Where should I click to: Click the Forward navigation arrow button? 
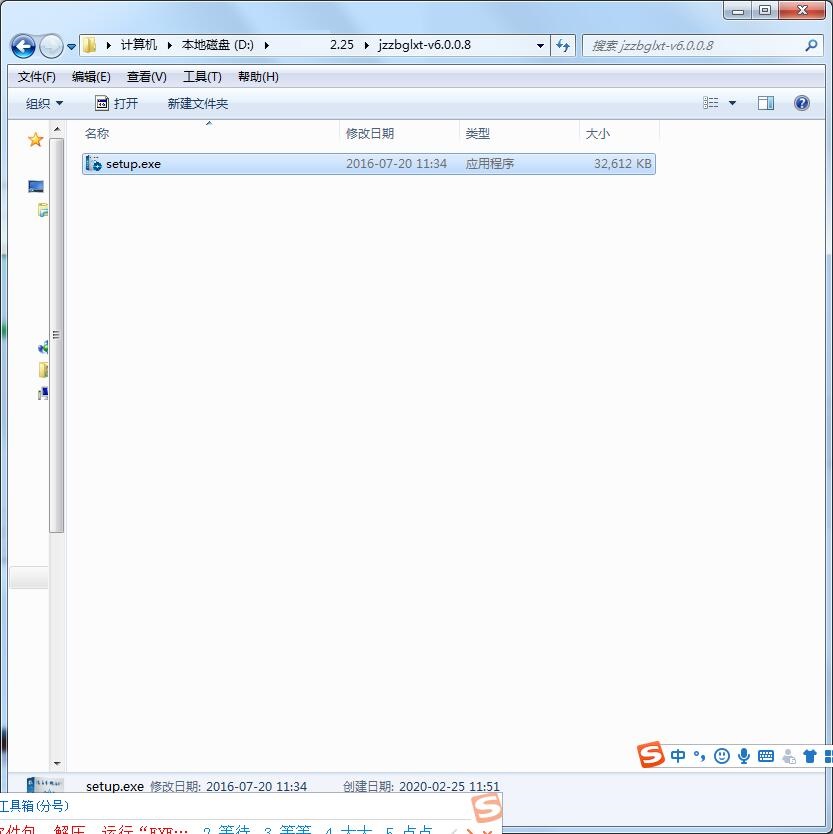point(51,46)
